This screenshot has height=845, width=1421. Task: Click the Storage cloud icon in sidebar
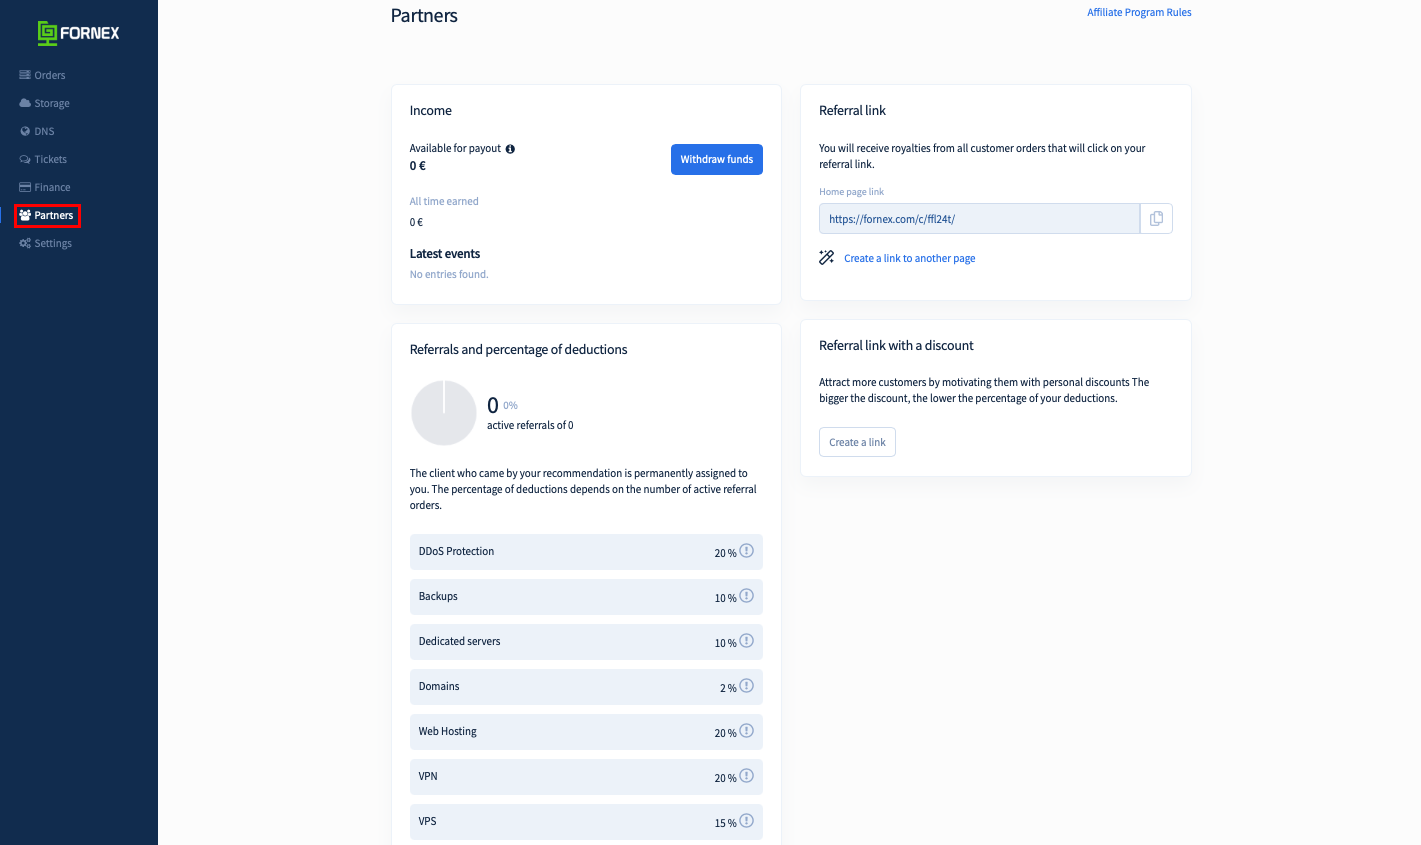tap(25, 103)
